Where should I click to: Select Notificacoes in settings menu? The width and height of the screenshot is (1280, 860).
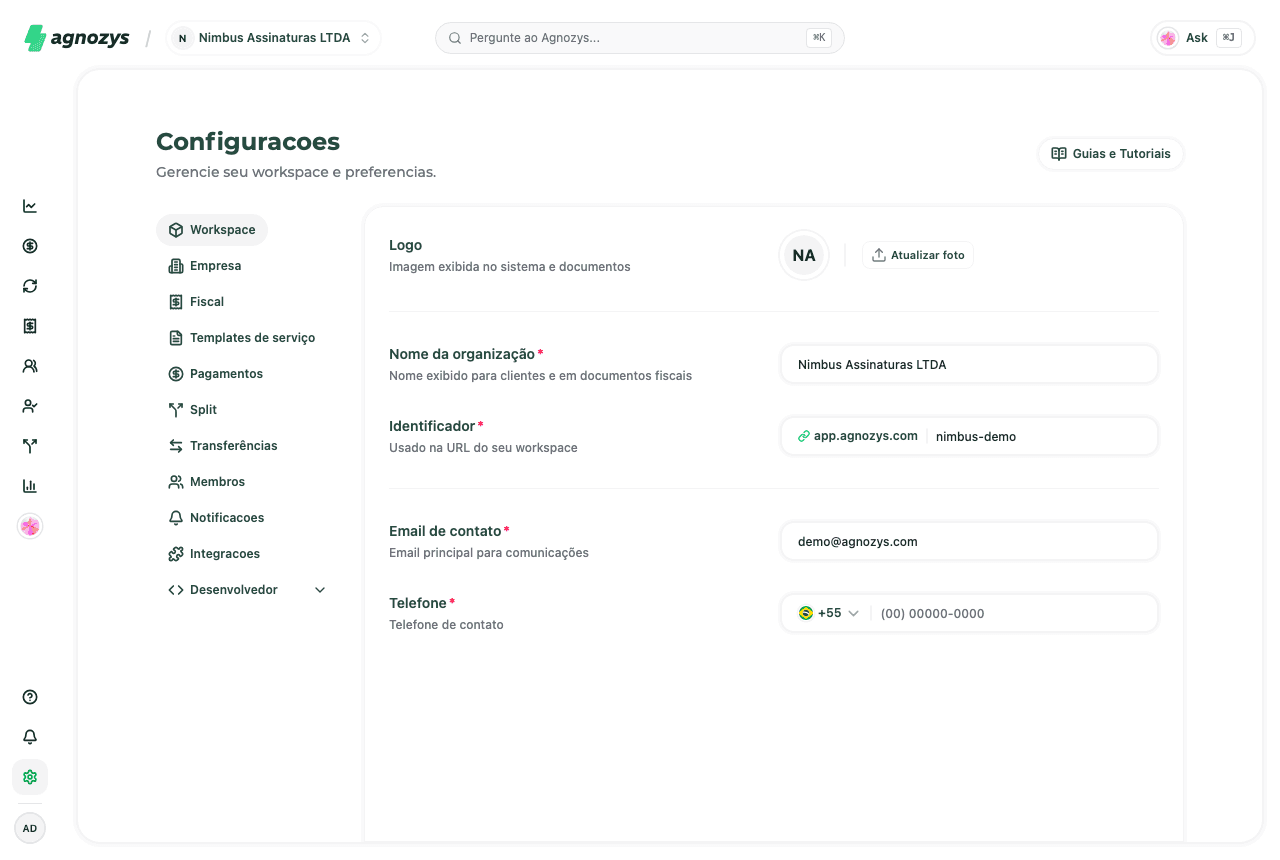coord(216,518)
